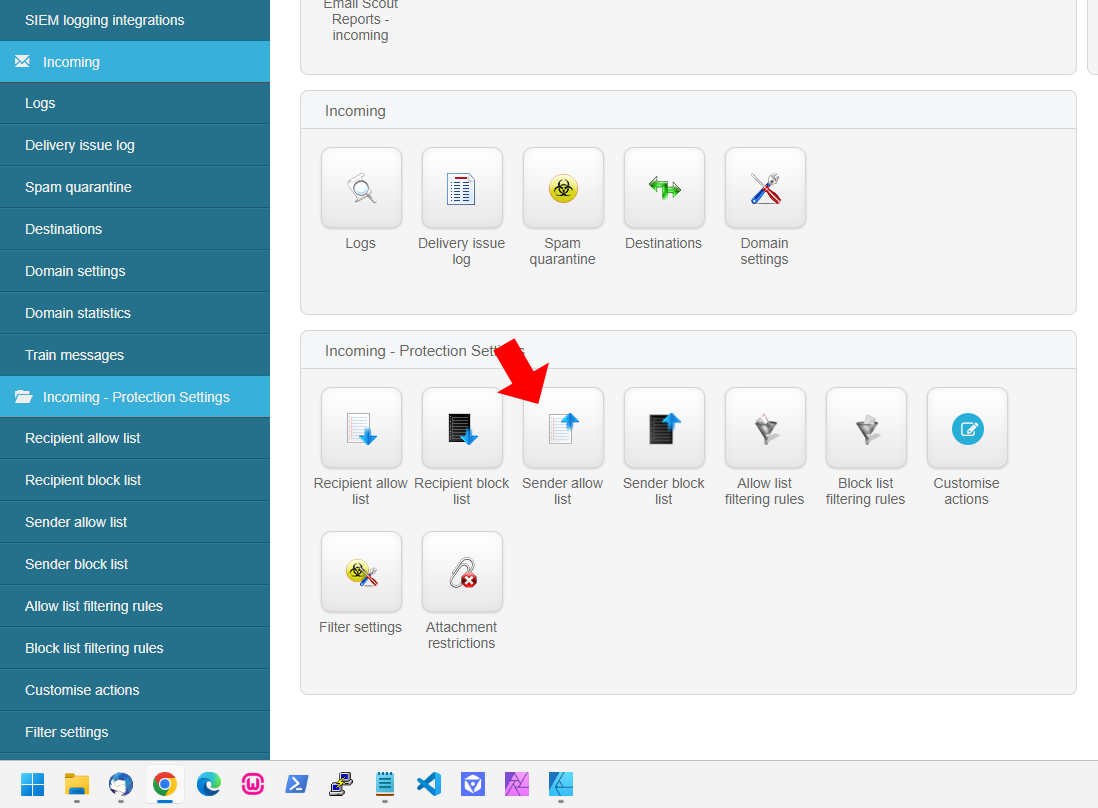Viewport: 1098px width, 808px height.
Task: Open the Destinations green arrows icon
Action: [x=664, y=188]
